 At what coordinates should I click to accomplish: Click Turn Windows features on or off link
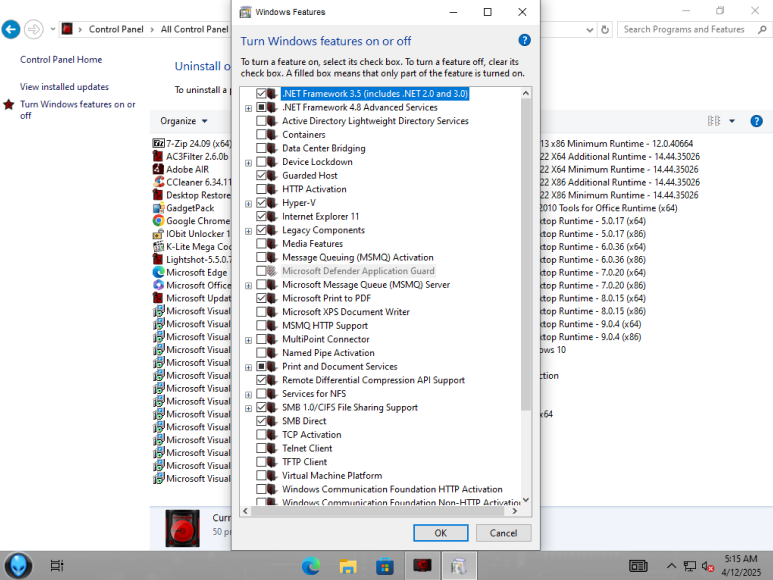[x=77, y=109]
